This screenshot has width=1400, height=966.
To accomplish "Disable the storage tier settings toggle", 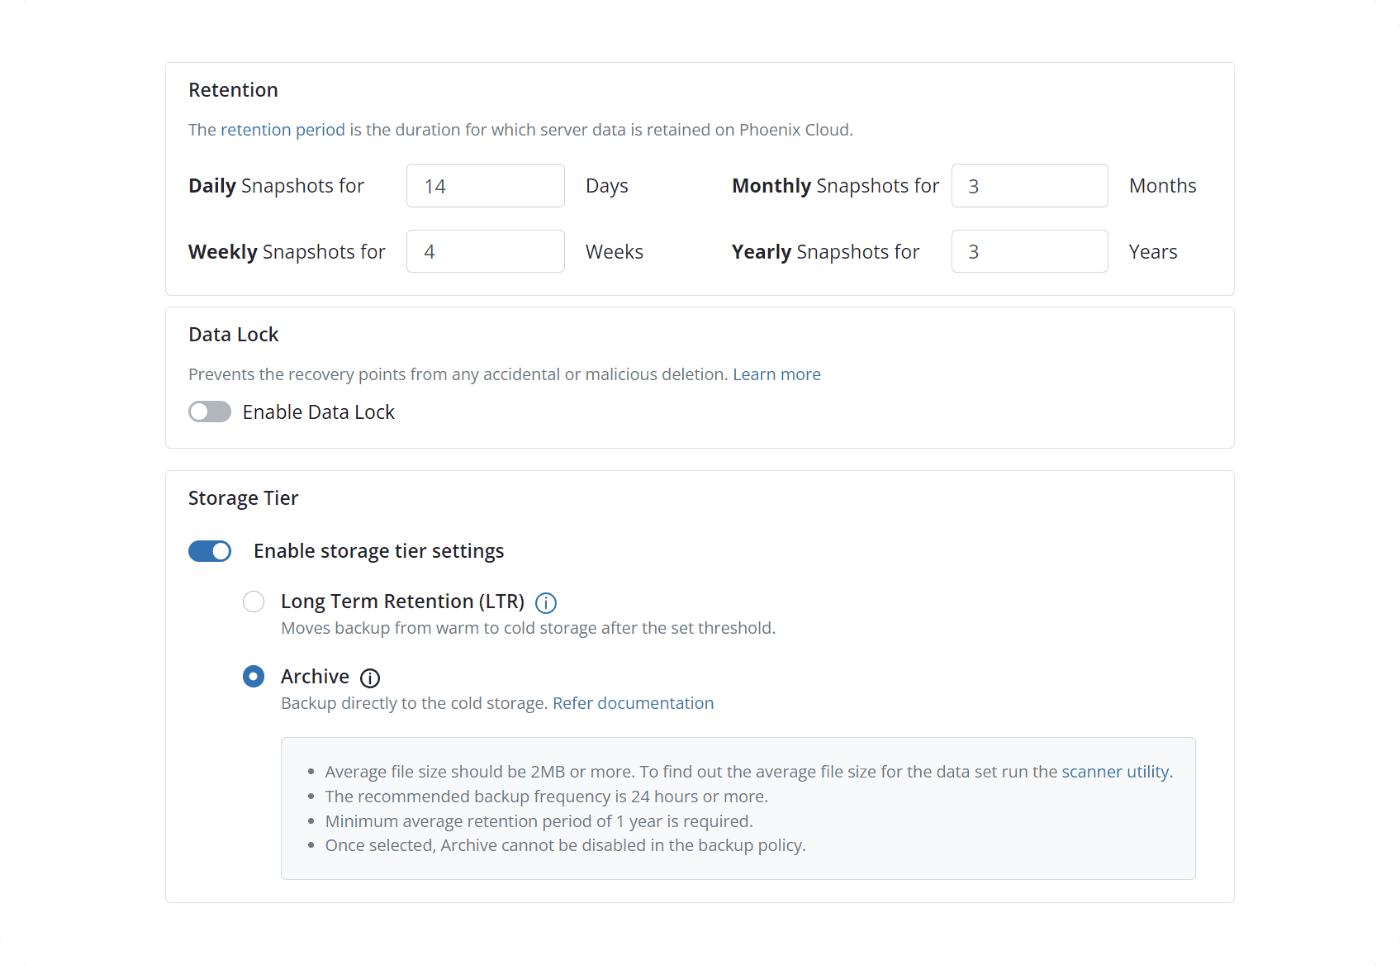I will click(x=210, y=551).
